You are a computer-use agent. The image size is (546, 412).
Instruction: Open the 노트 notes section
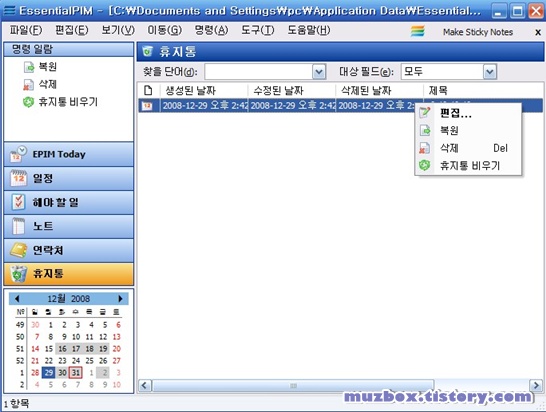tap(69, 226)
